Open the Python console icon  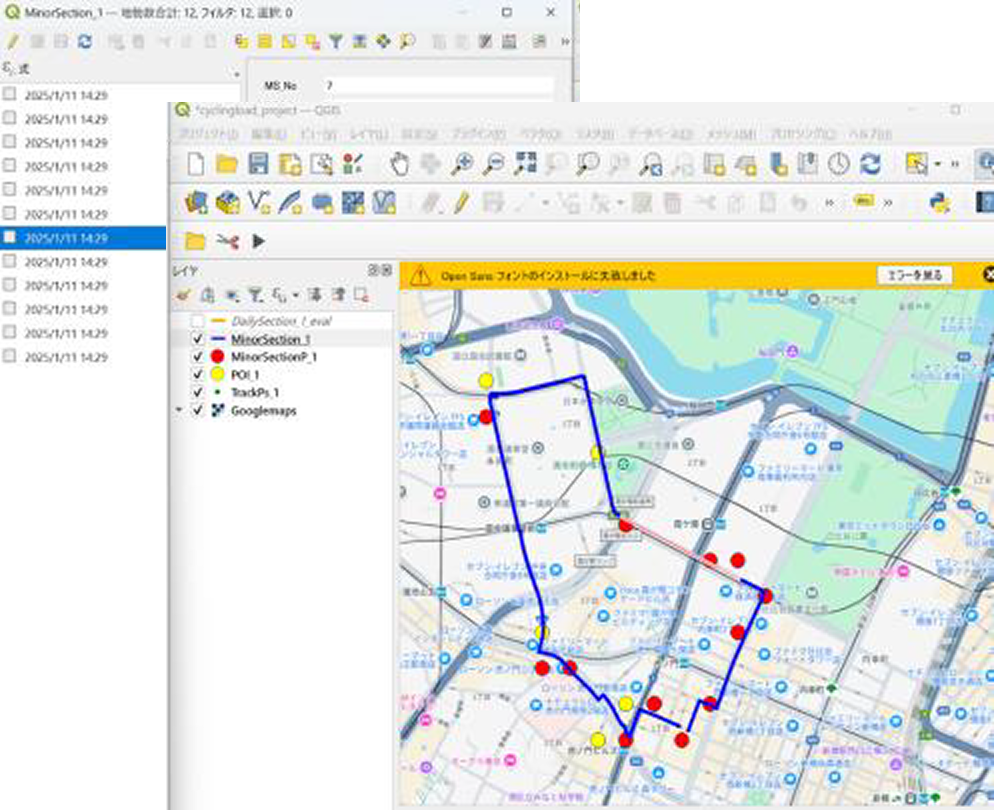click(938, 203)
